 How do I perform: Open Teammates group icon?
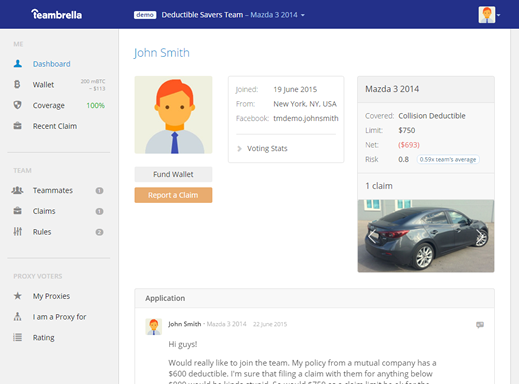coord(17,190)
